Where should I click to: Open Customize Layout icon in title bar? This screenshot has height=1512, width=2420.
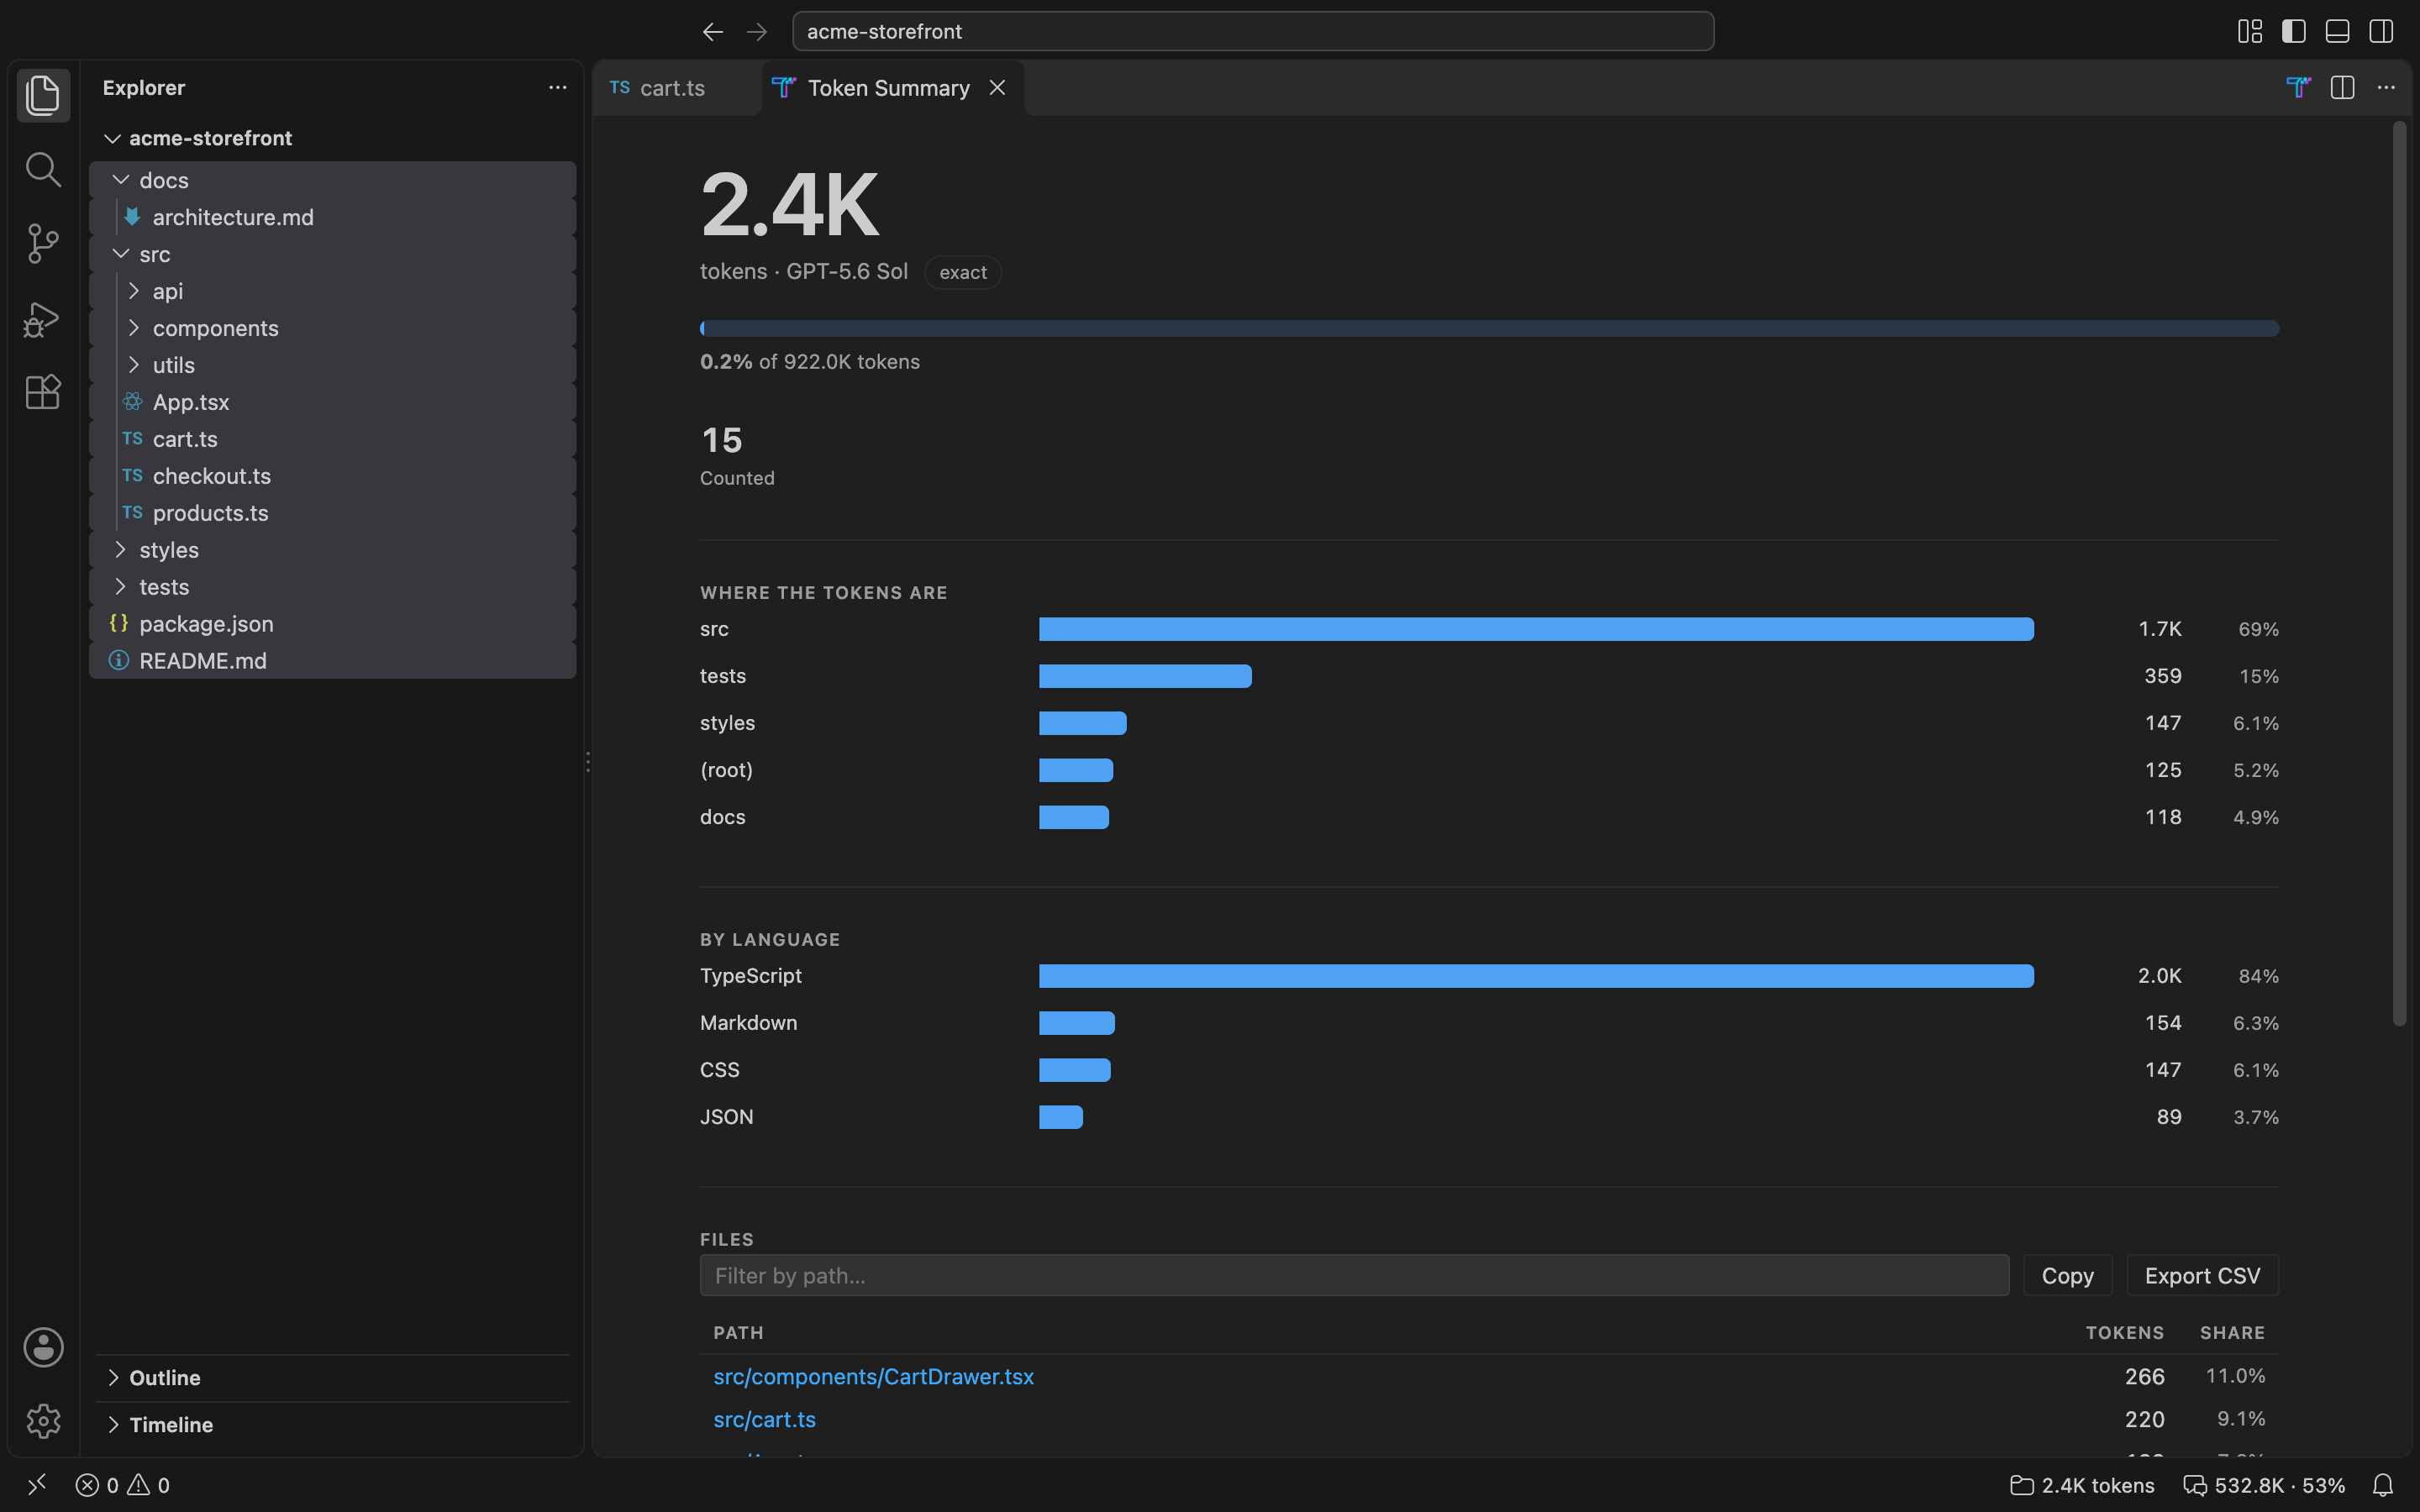click(2250, 32)
